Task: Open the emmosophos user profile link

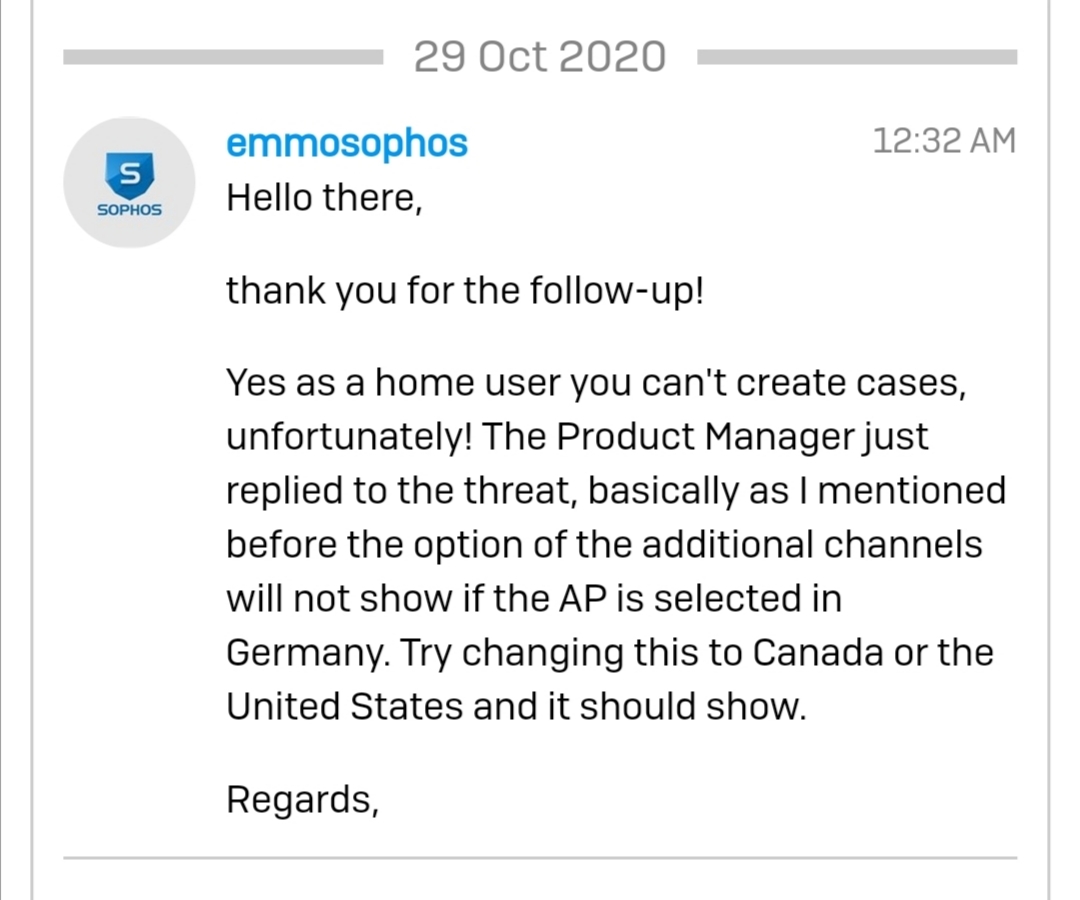Action: [346, 143]
